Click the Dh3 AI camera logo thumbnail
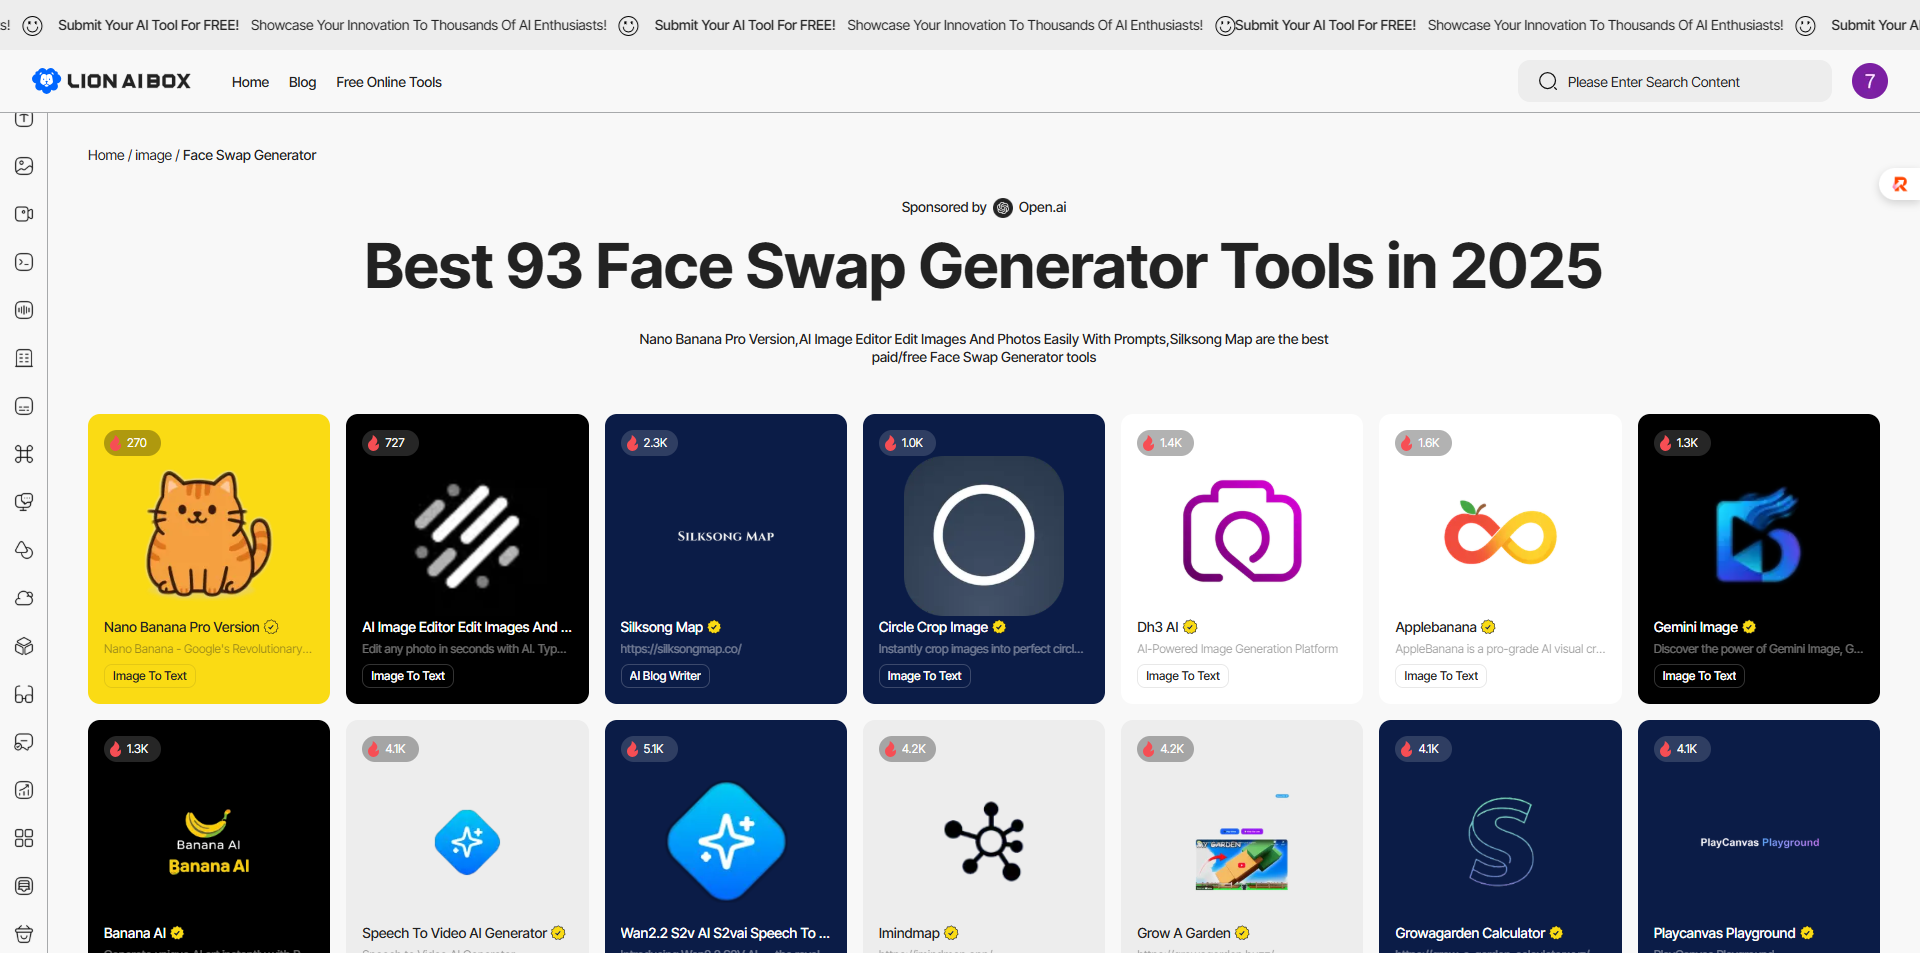The image size is (1920, 953). click(x=1242, y=531)
